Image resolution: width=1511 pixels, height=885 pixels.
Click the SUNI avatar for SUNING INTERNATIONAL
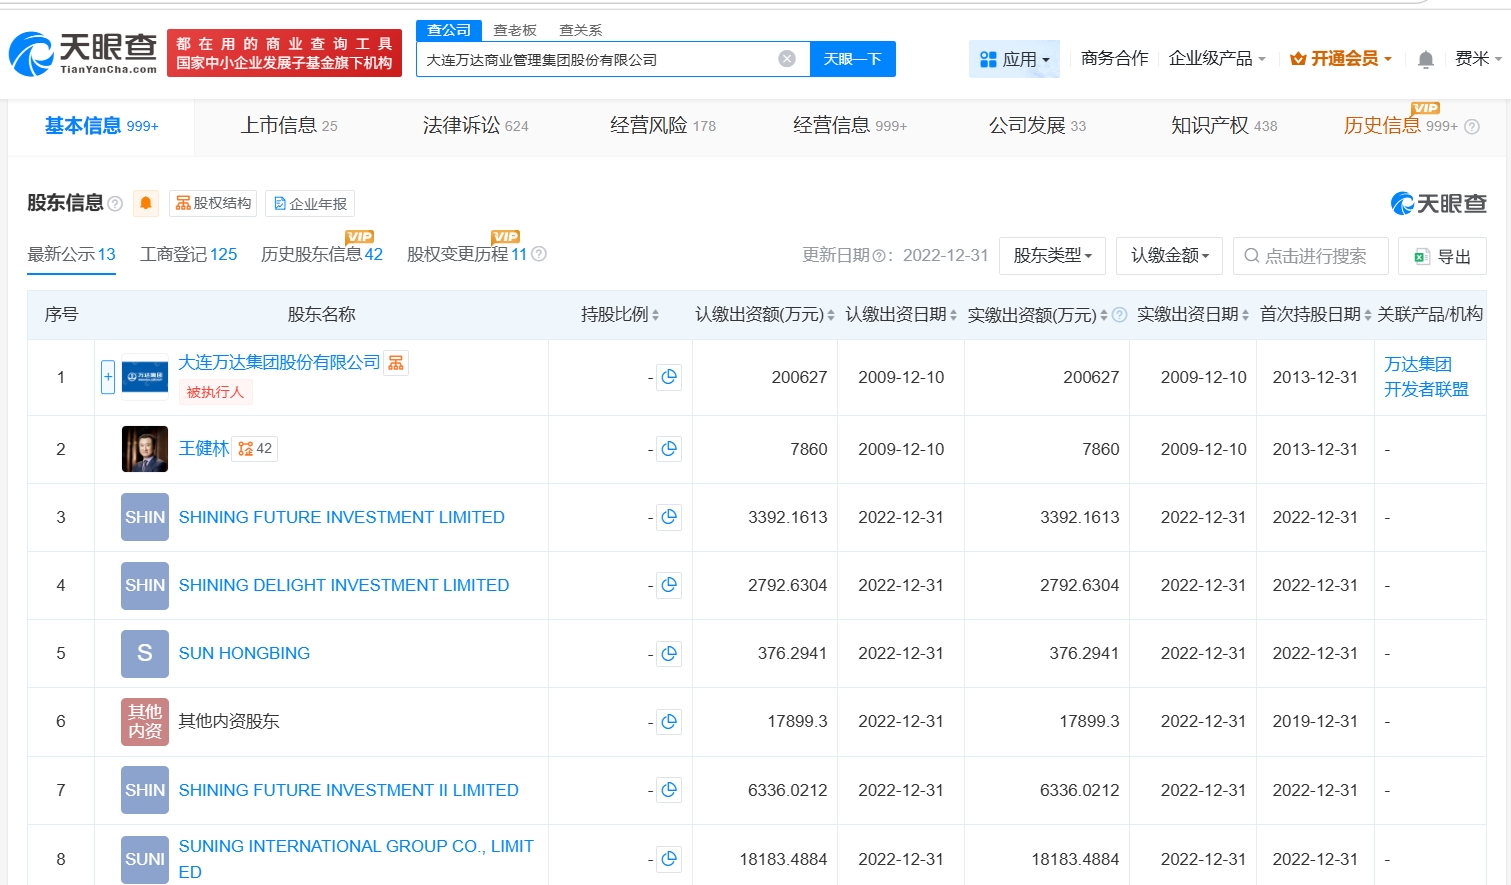tap(145, 859)
